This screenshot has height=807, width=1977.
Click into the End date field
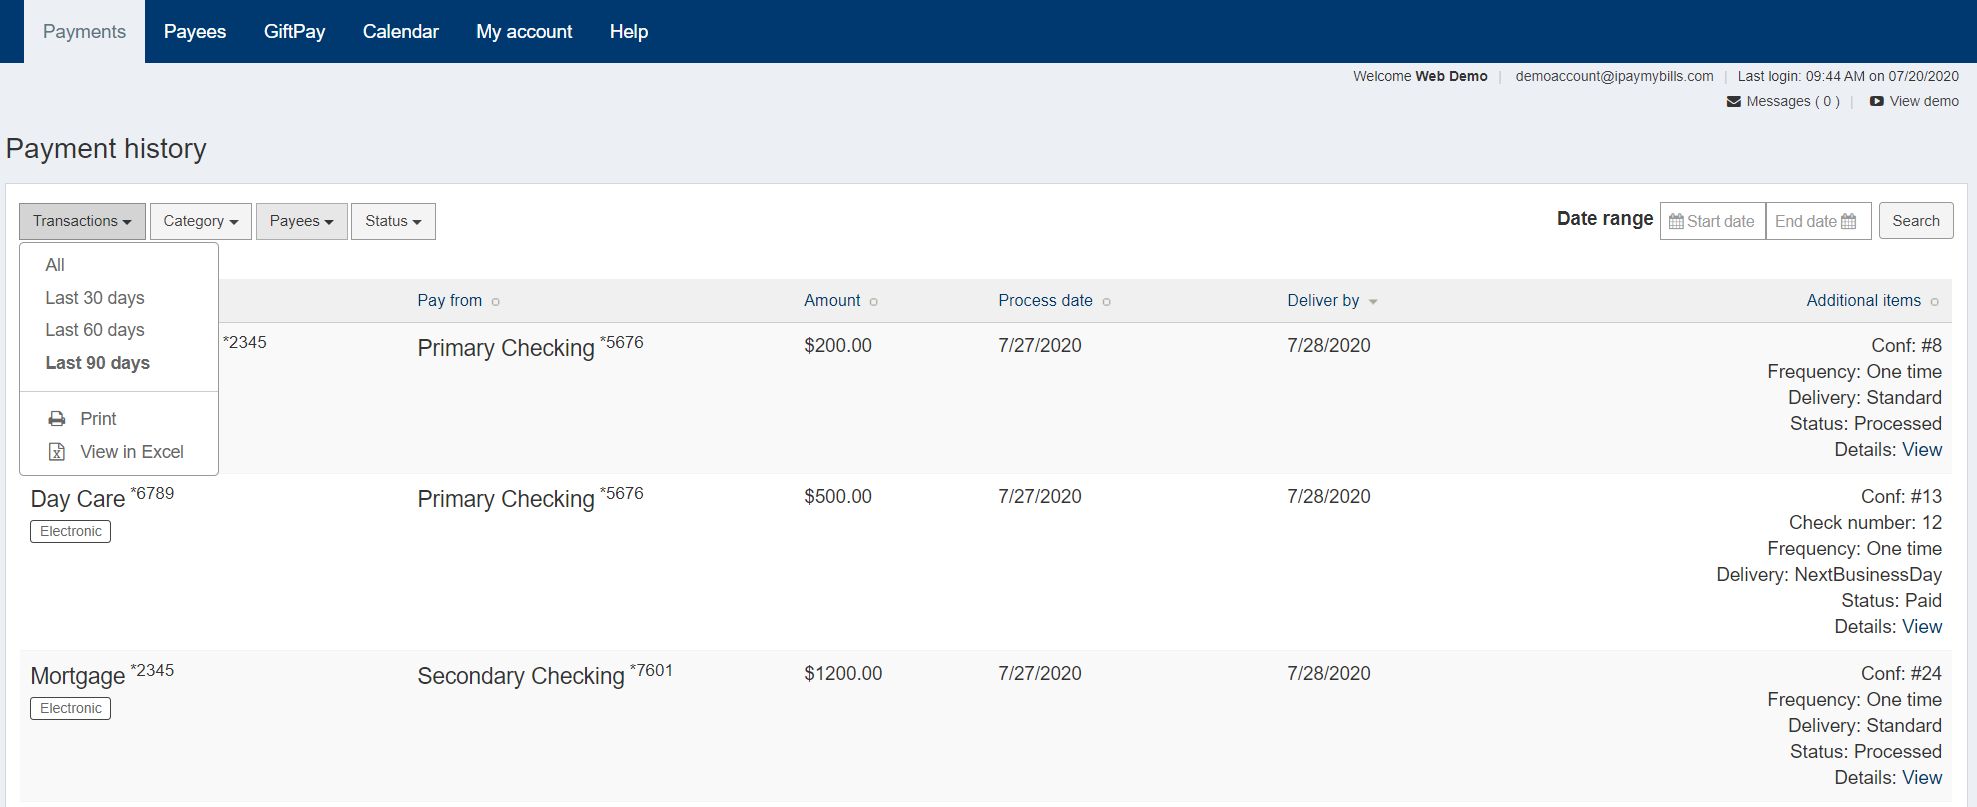[x=1818, y=221]
